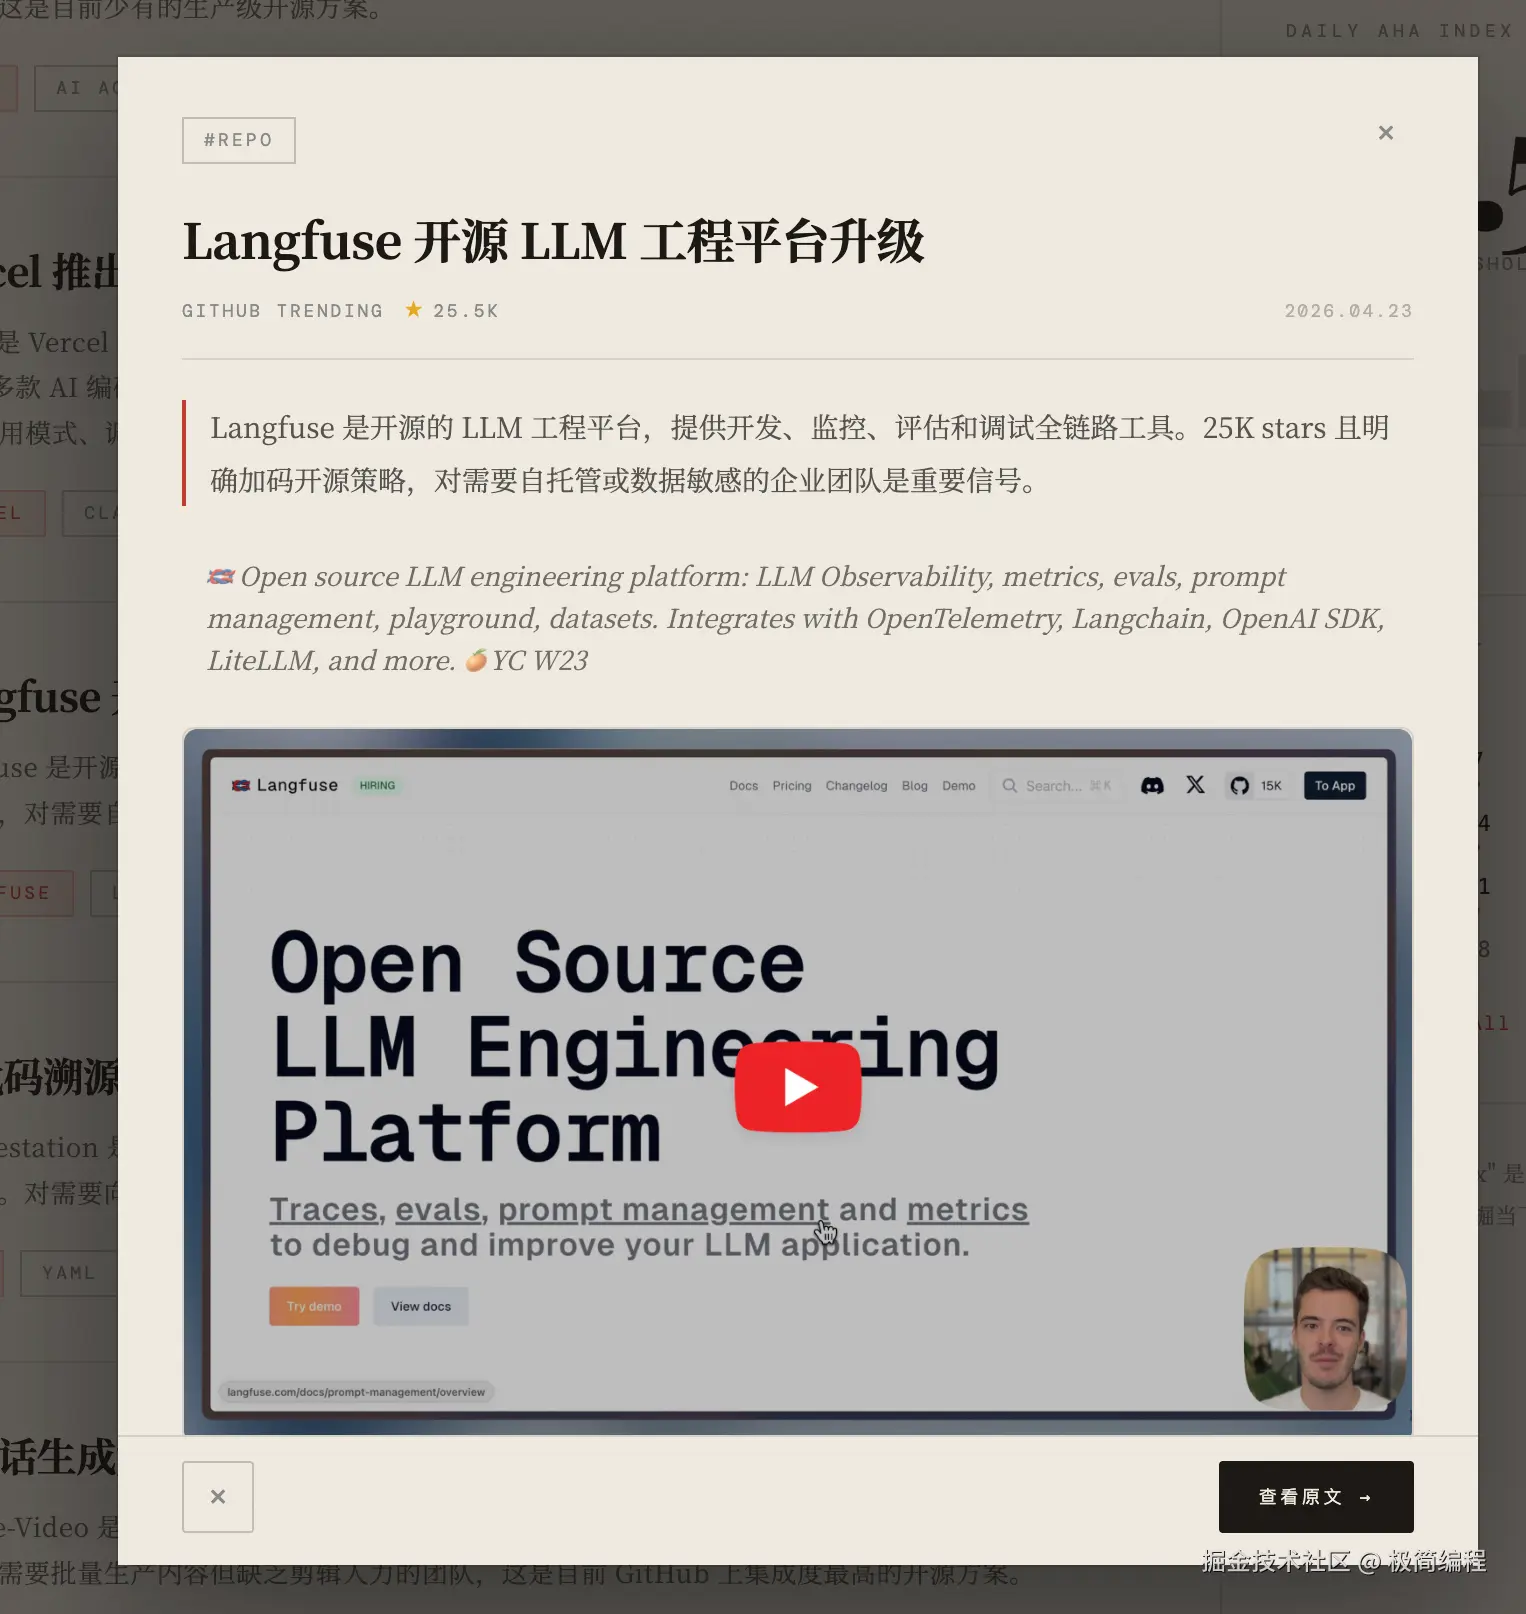1526x1614 pixels.
Task: Click the title Langfuse 开源 LLM 工程平台升级
Action: tap(553, 242)
